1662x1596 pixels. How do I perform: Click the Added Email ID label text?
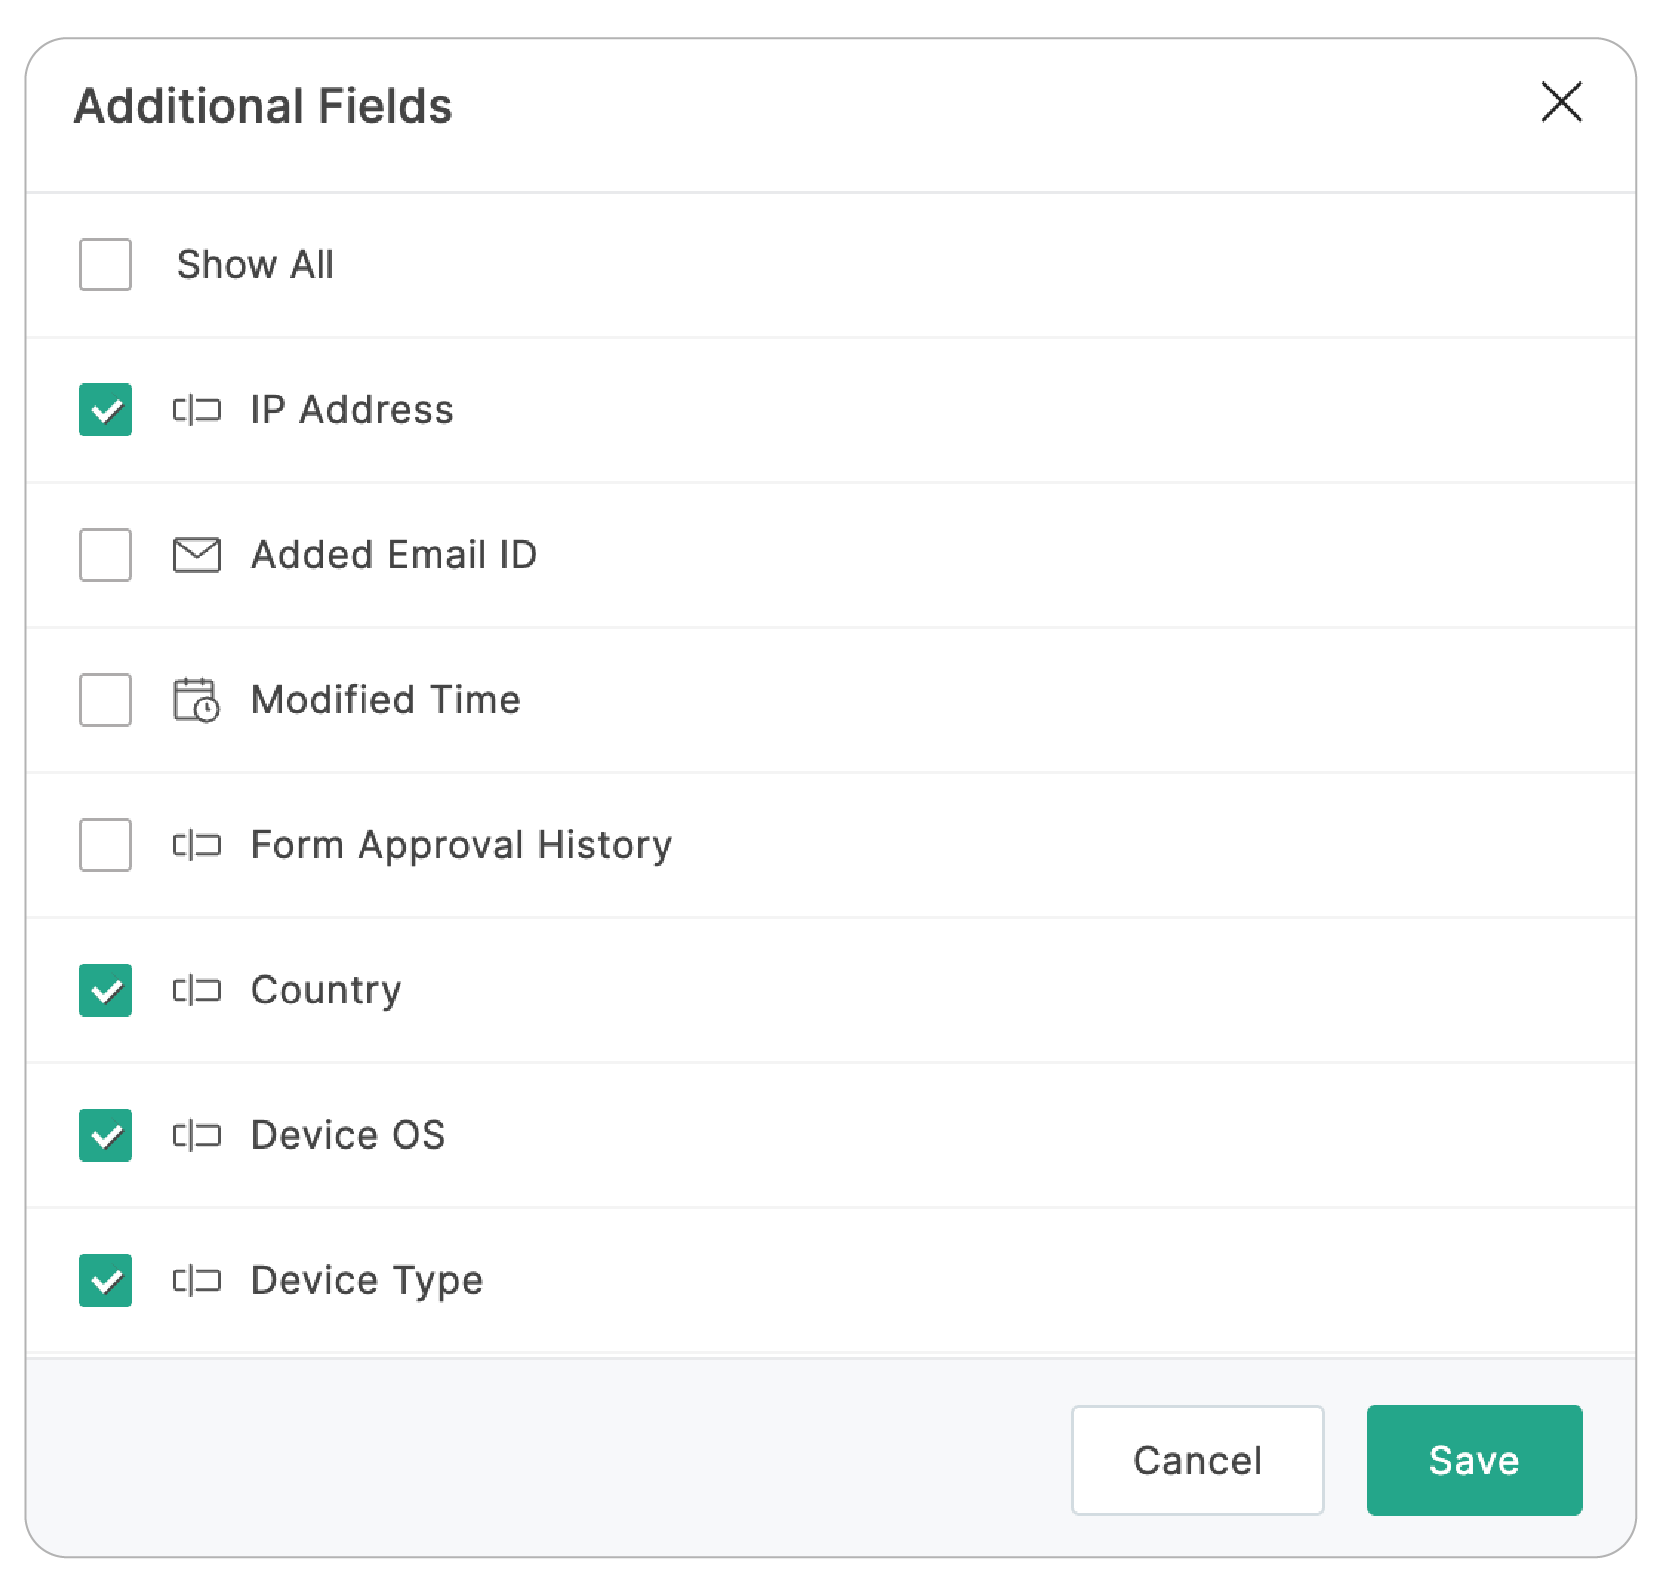click(394, 555)
